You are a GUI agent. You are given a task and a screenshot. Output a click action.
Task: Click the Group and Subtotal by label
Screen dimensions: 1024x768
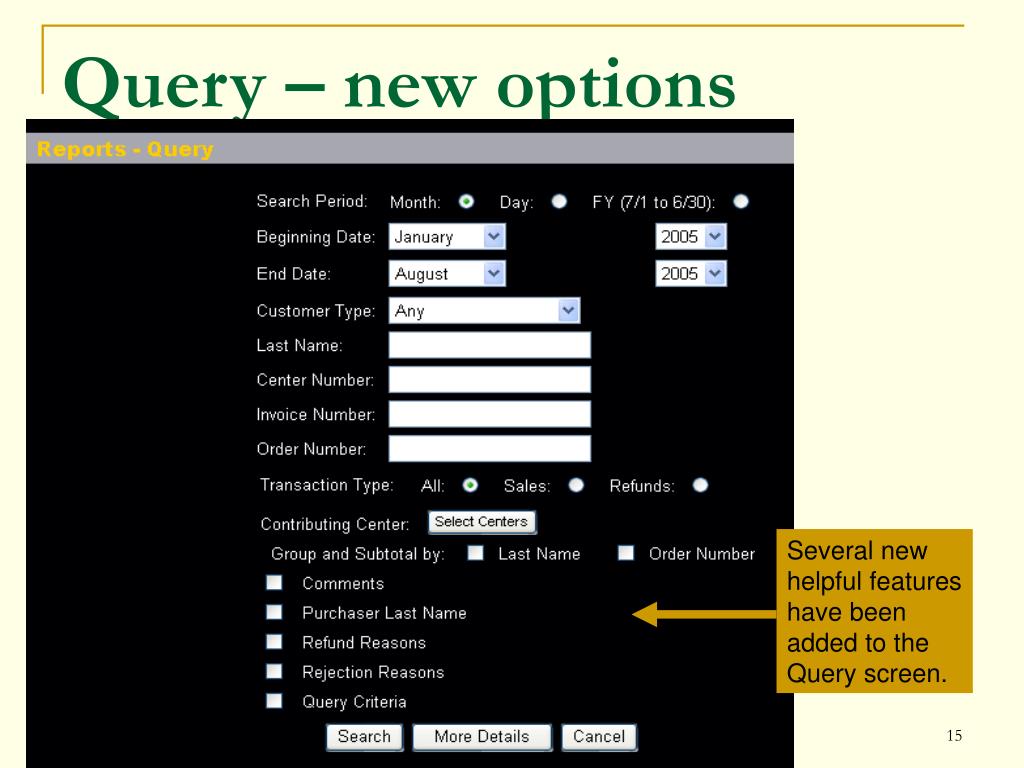click(358, 554)
